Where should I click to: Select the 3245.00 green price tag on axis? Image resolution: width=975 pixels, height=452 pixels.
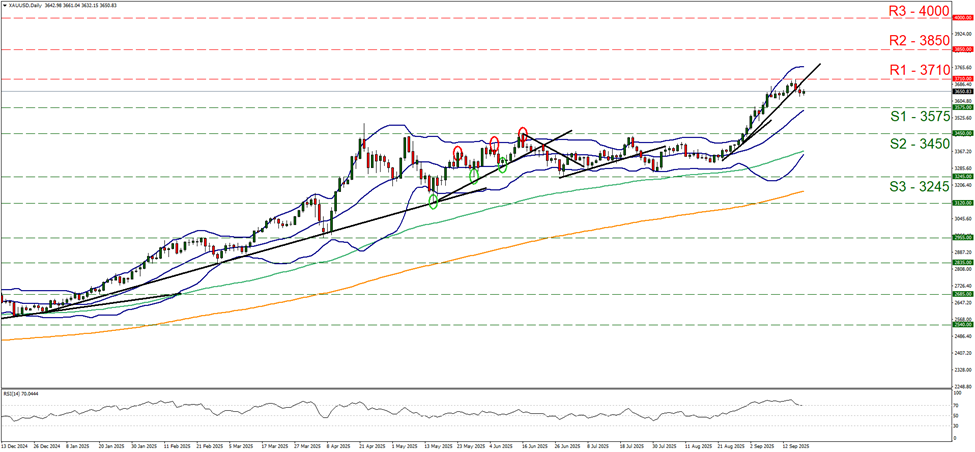click(x=962, y=176)
